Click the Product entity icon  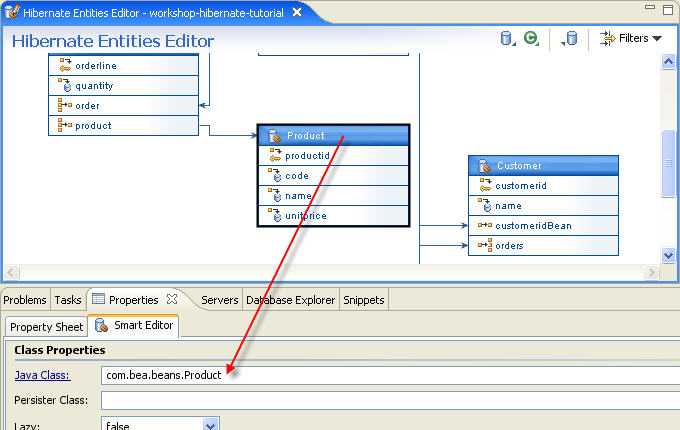pyautogui.click(x=274, y=136)
